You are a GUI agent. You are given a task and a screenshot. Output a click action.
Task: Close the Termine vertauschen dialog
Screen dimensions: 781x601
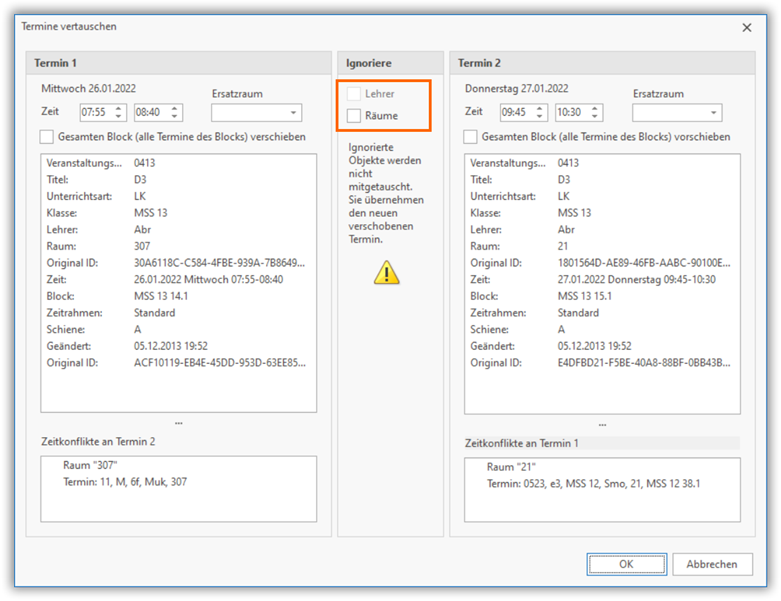tap(746, 27)
